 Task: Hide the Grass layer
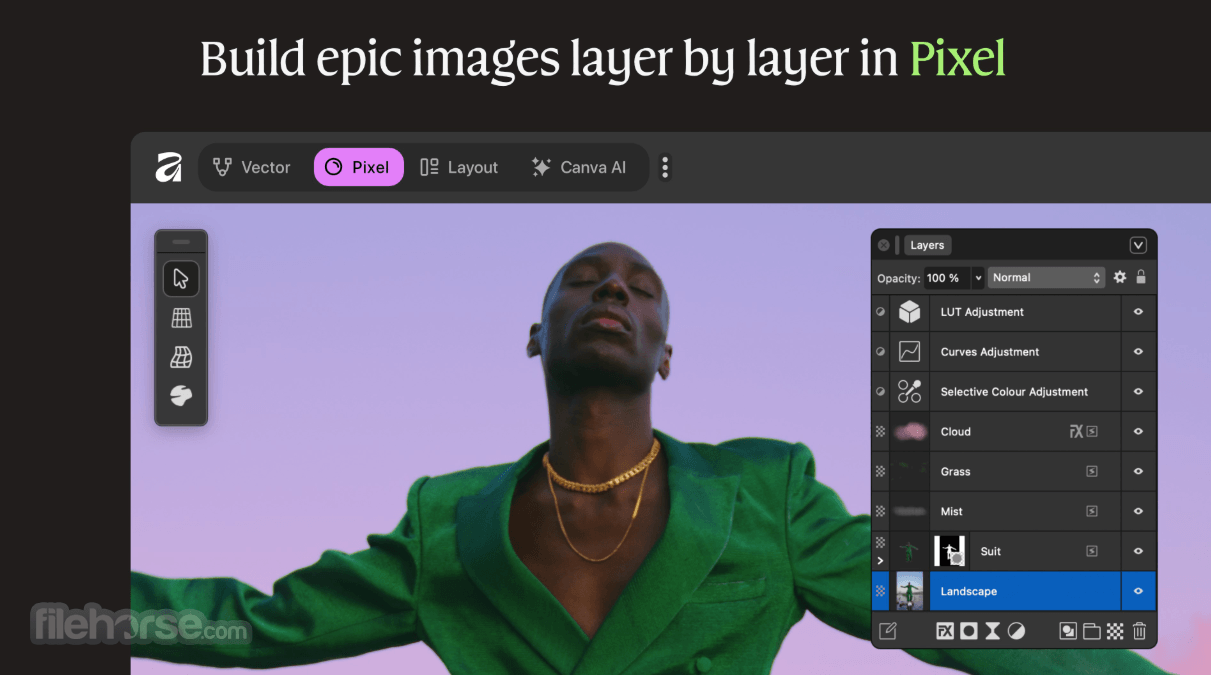tap(1138, 472)
